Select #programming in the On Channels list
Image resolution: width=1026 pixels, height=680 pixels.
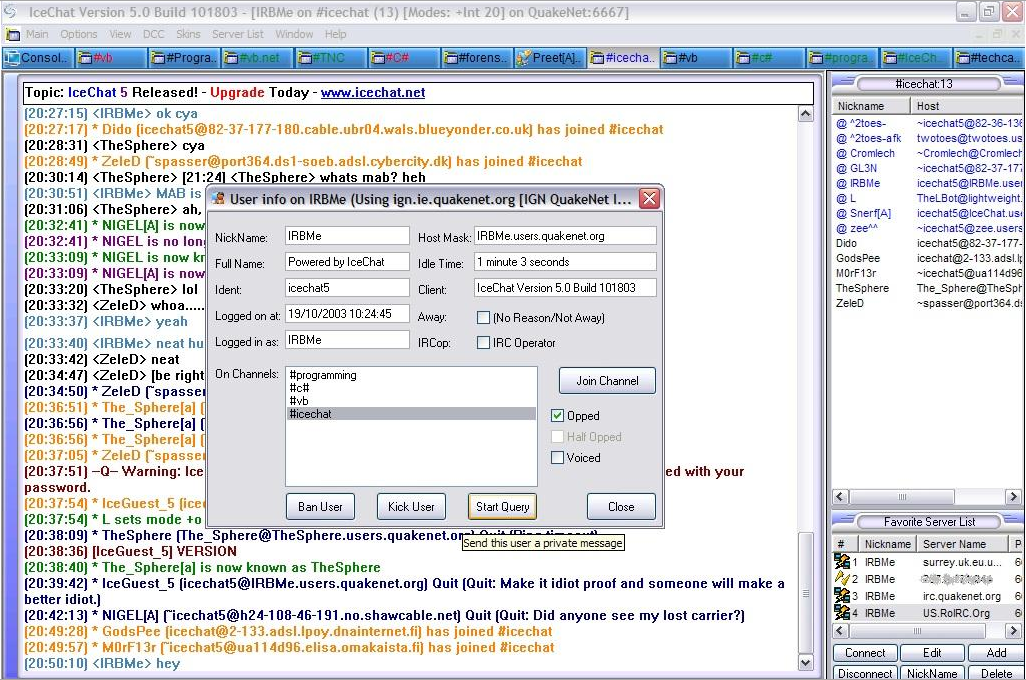pos(411,375)
